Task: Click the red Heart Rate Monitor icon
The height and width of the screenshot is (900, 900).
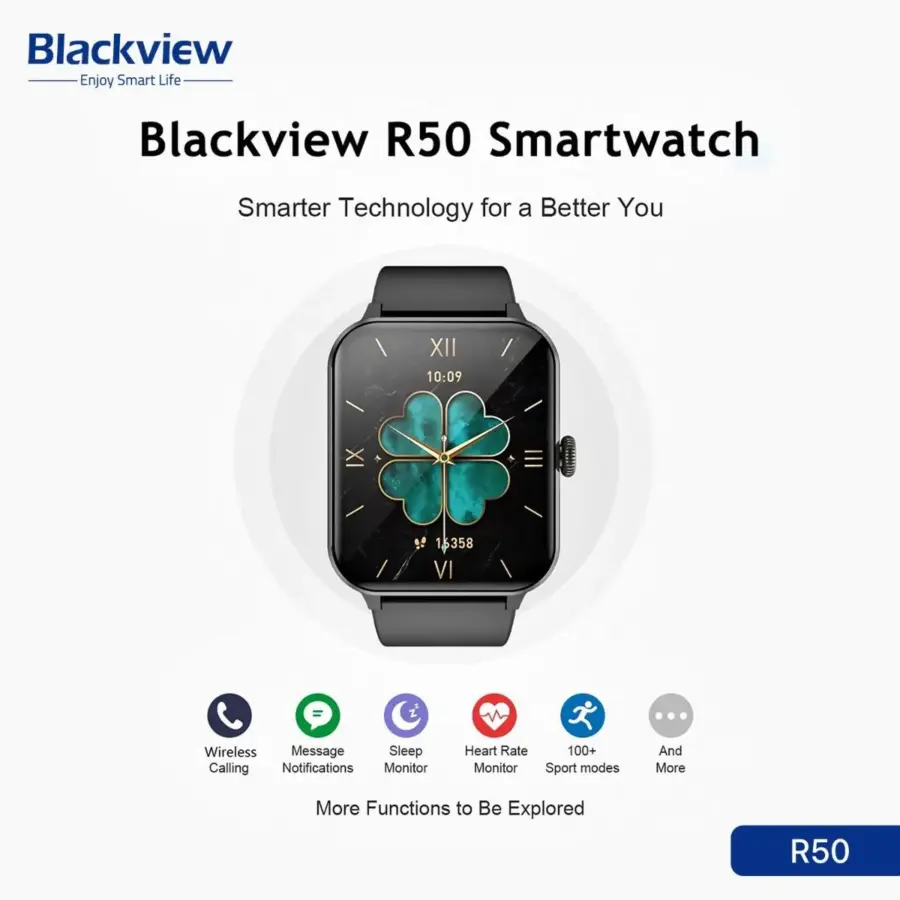Action: point(494,715)
